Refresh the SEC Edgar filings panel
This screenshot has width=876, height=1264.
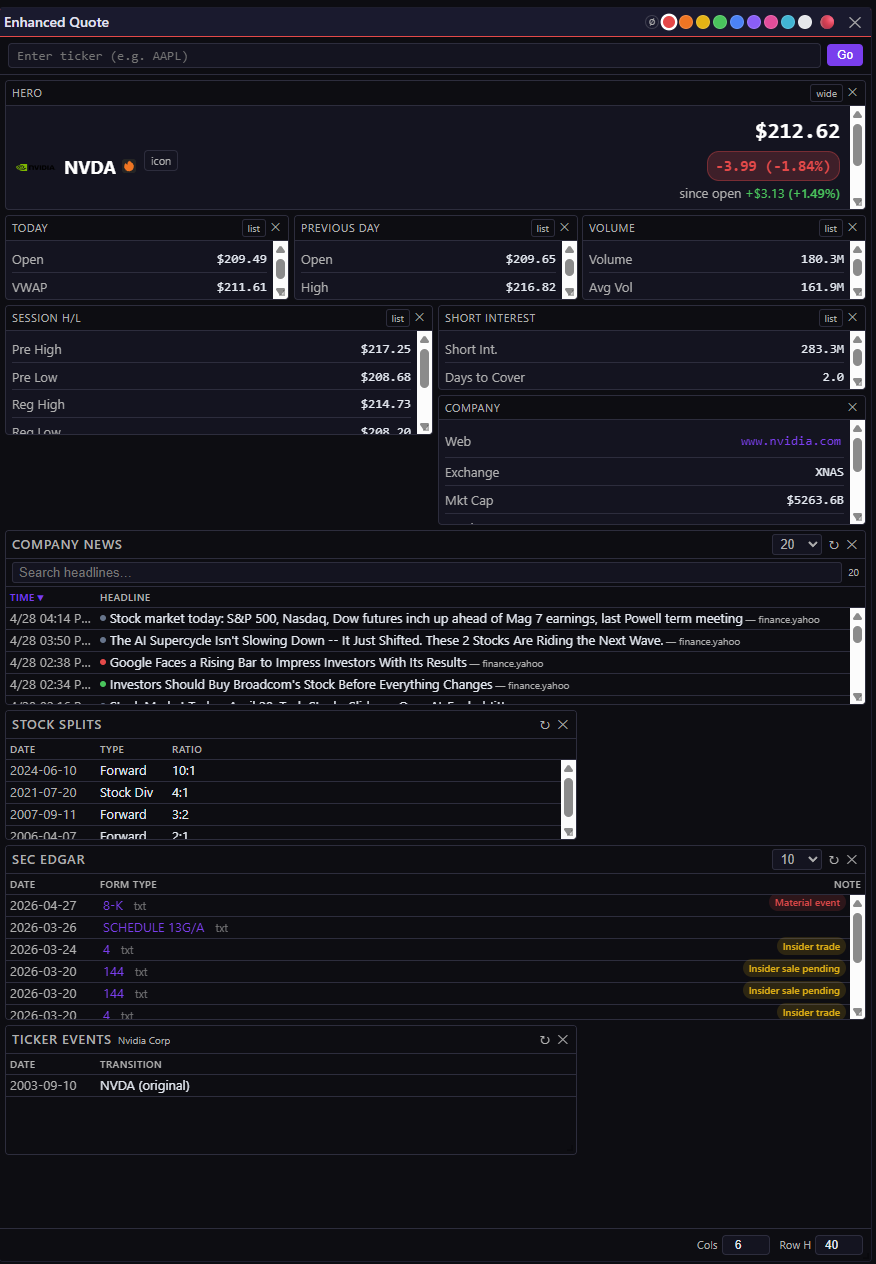pyautogui.click(x=834, y=860)
